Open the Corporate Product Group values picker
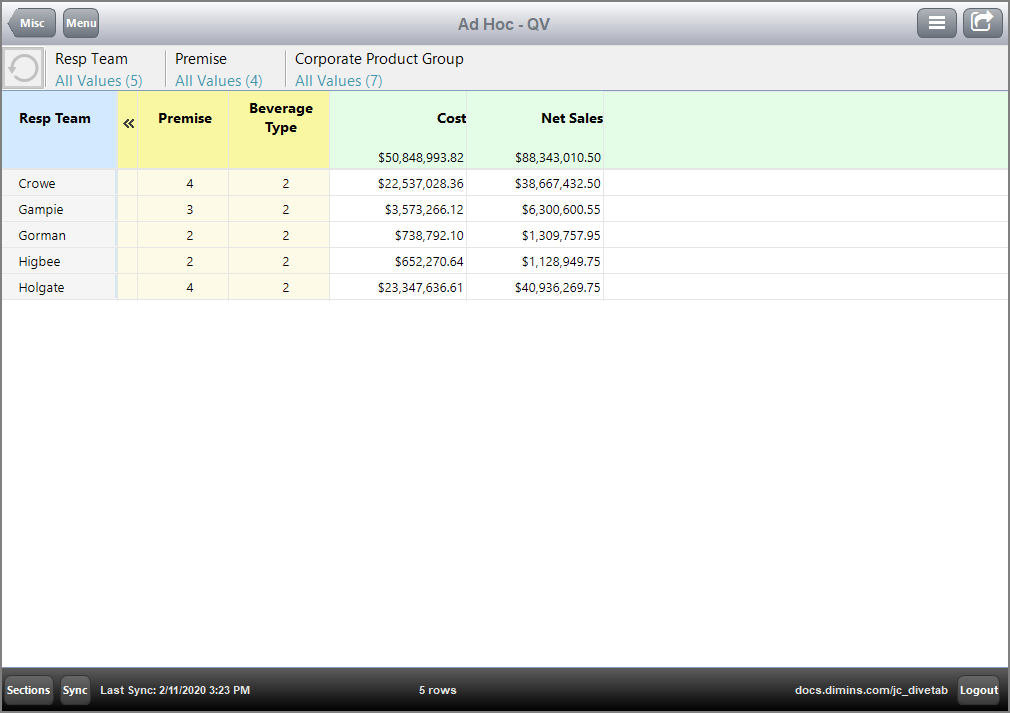 (x=338, y=81)
